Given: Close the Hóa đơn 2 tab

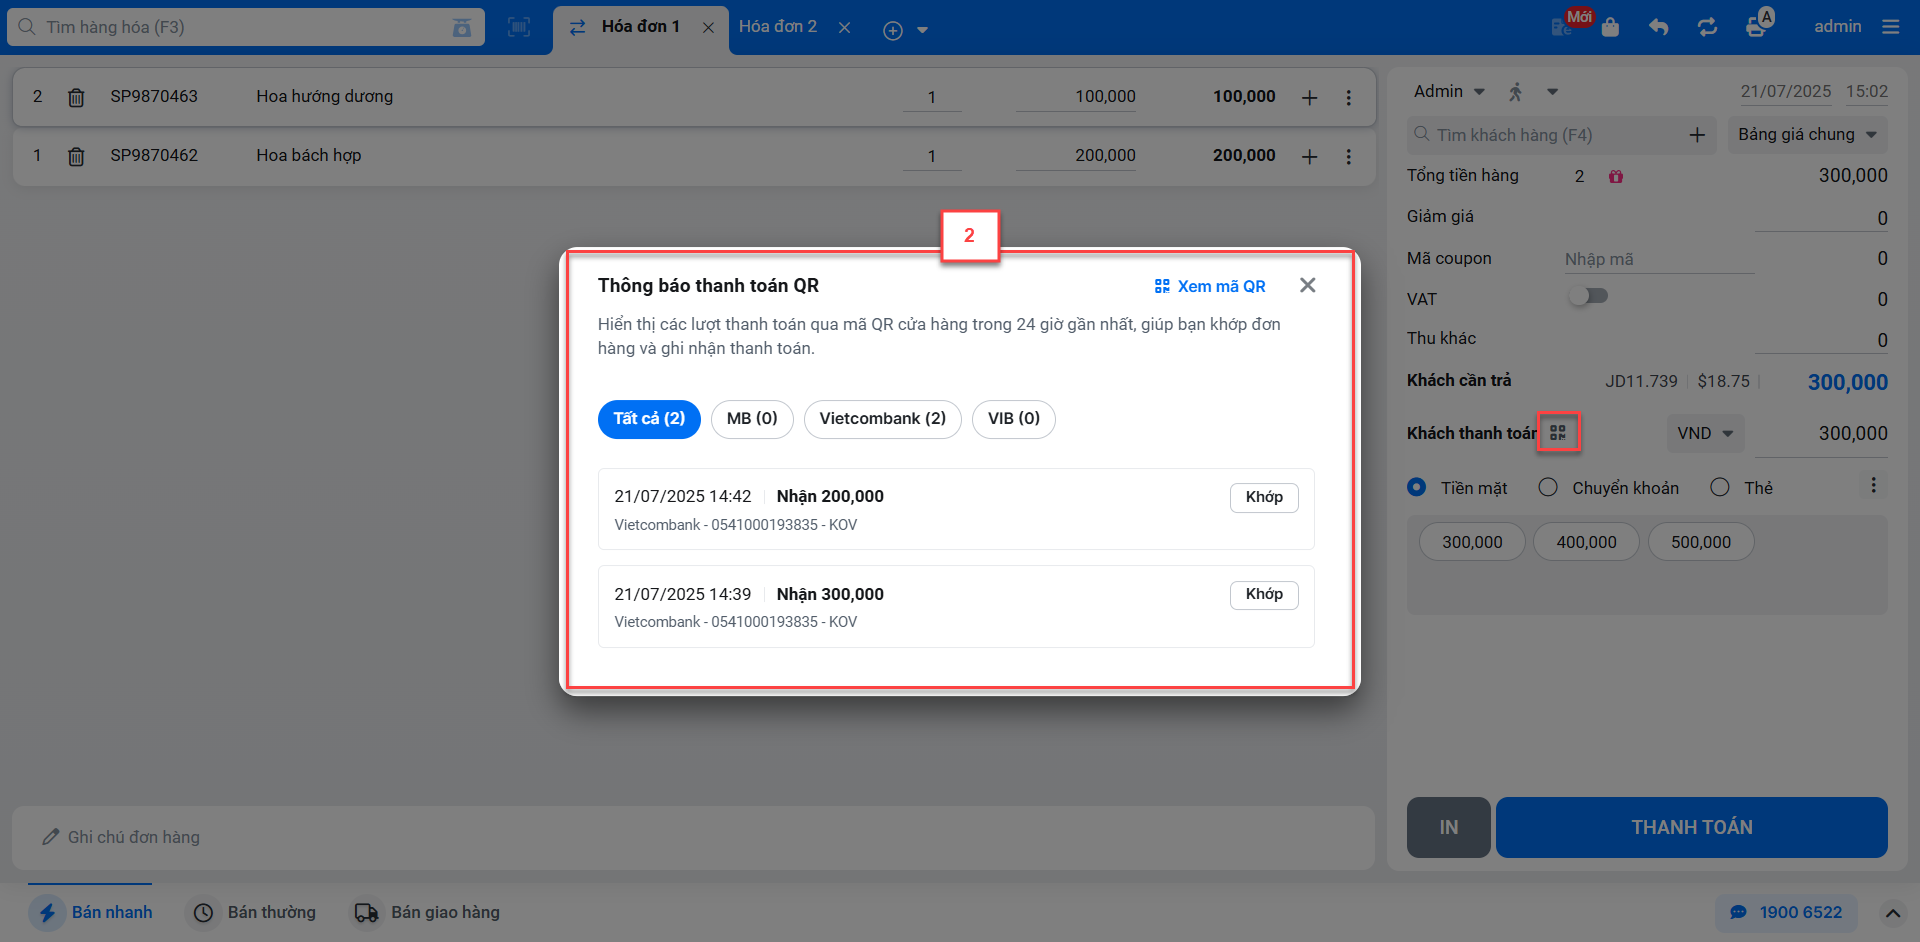Looking at the screenshot, I should pos(844,28).
